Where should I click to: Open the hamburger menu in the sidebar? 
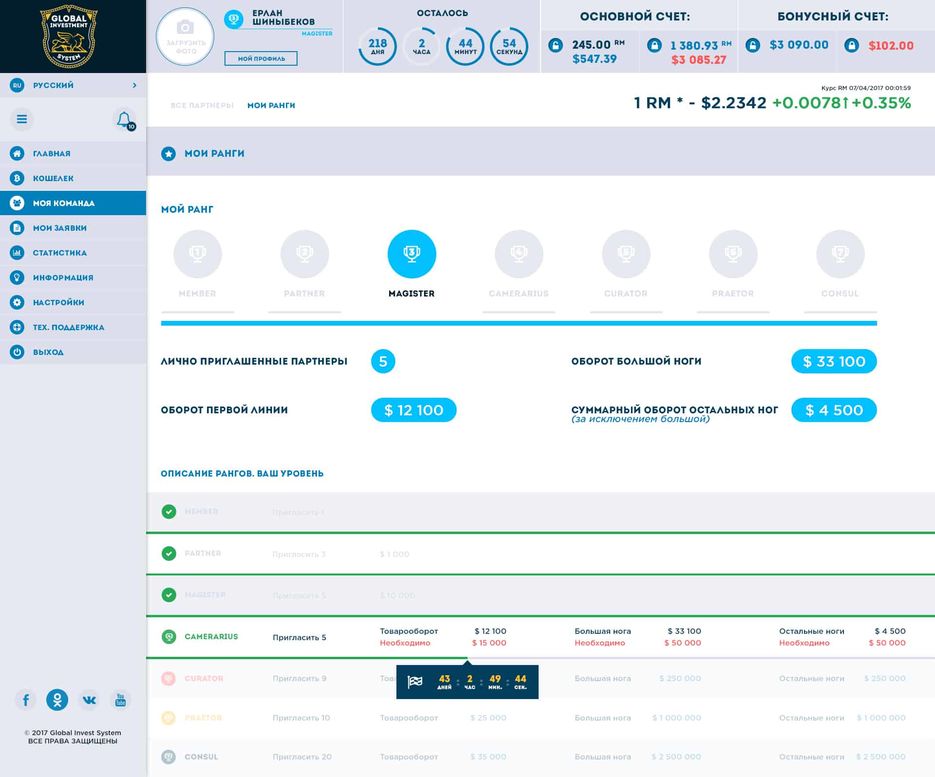[22, 119]
